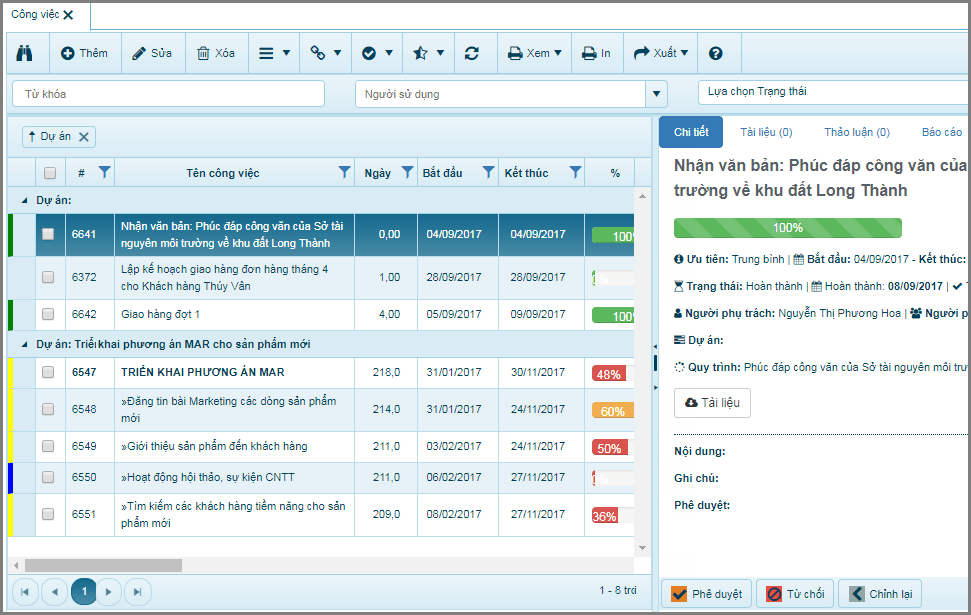
Task: Click the checkmark status toolbar icon
Action: pos(369,53)
